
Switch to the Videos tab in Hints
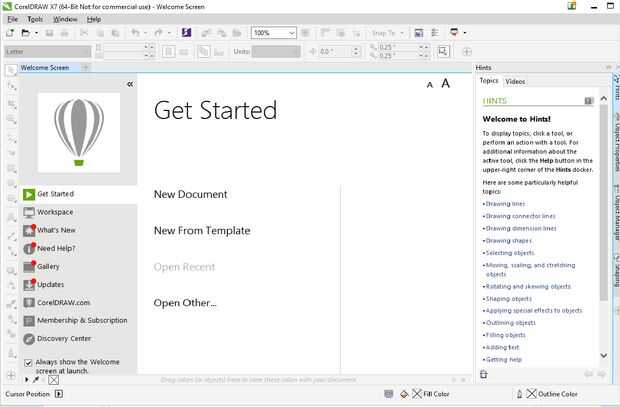click(x=515, y=81)
